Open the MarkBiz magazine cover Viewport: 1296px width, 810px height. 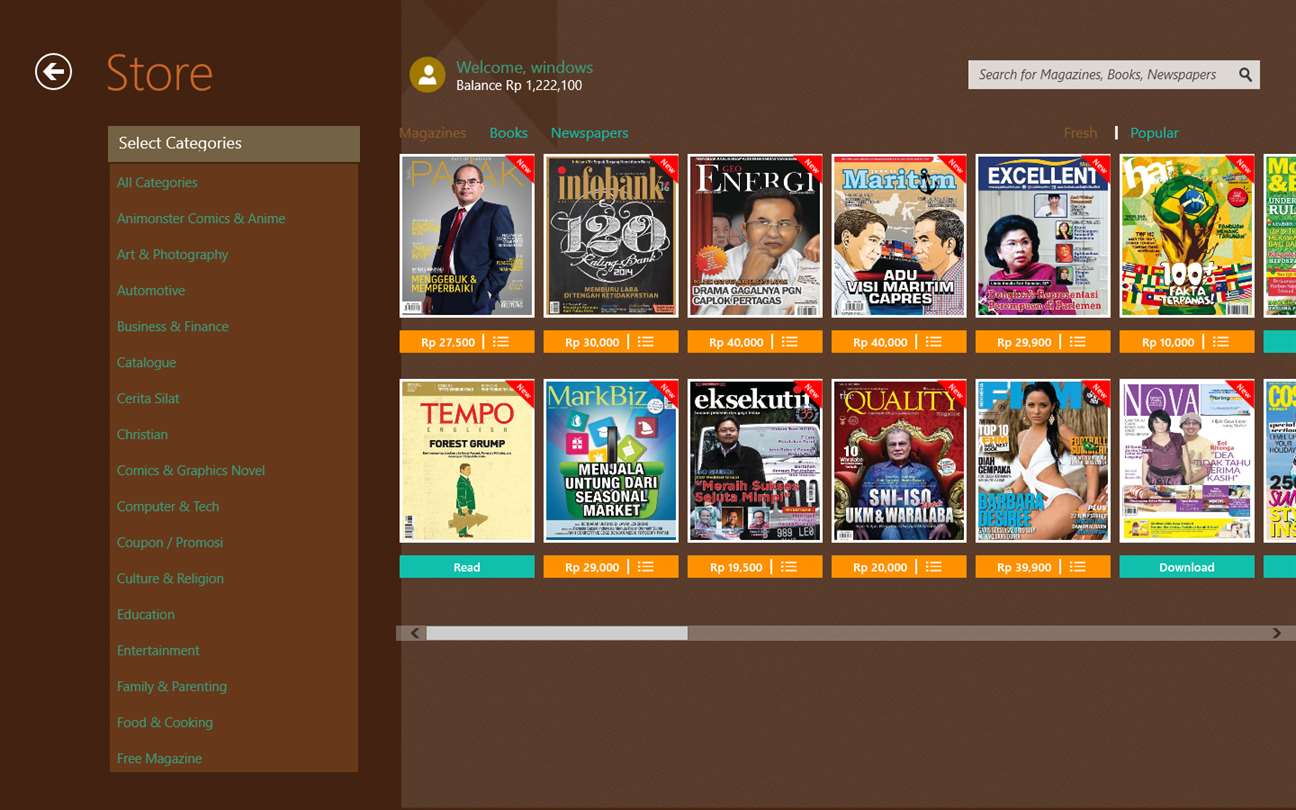click(x=611, y=461)
